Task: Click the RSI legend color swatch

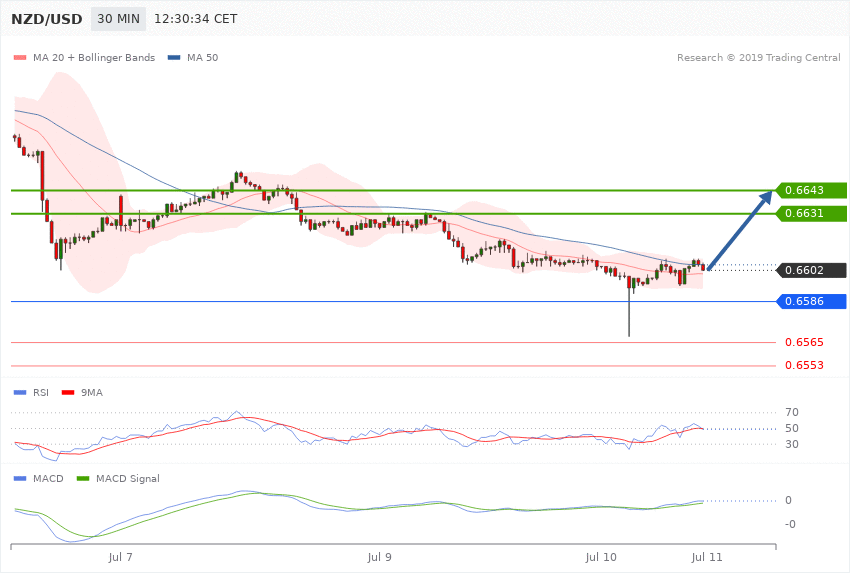Action: coord(20,392)
